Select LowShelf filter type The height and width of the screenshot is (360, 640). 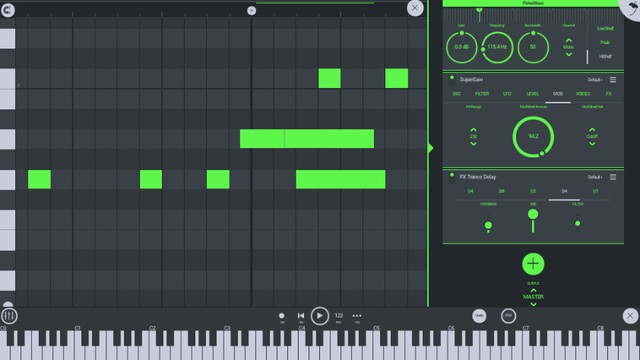(x=605, y=29)
